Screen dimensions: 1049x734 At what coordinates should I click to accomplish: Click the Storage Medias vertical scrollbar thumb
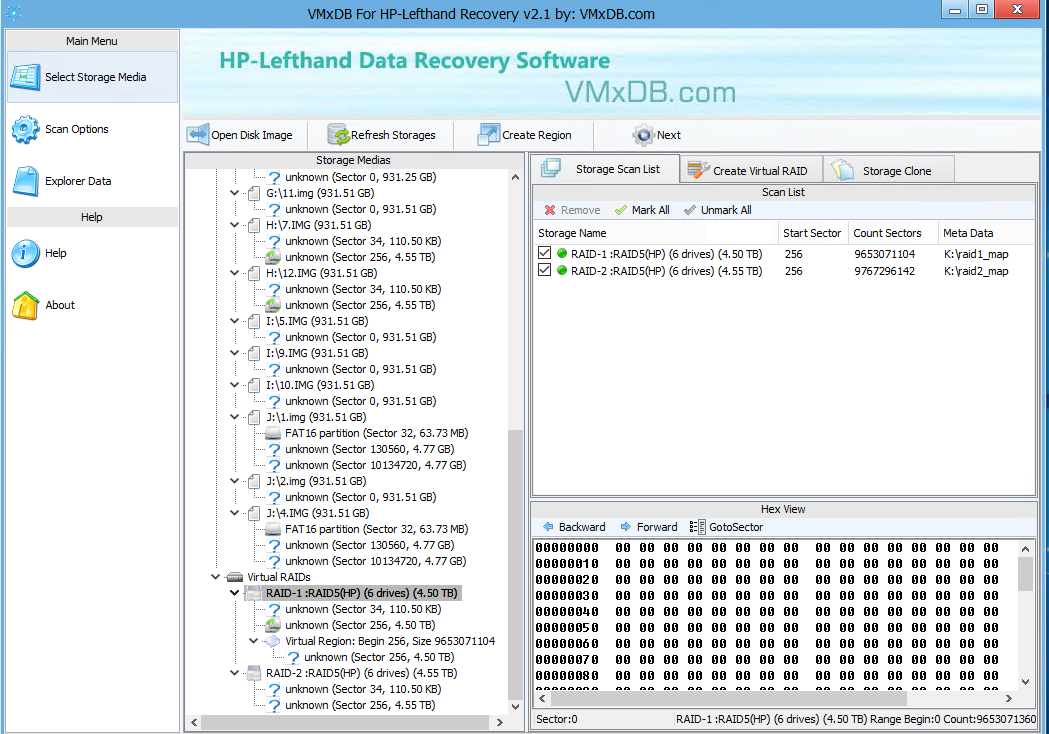[x=514, y=564]
